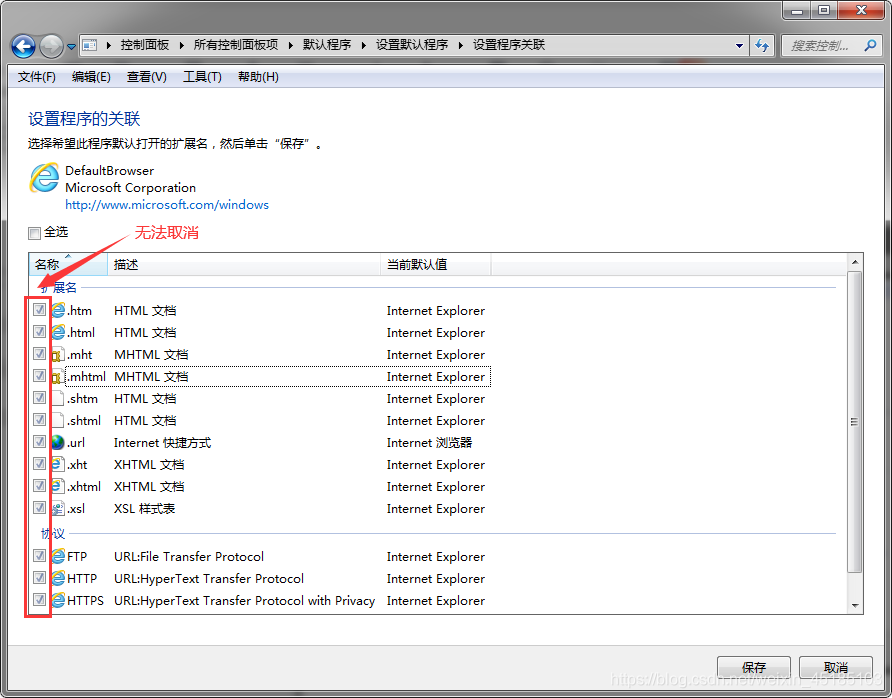Screen dimensions: 892x698
Task: Toggle the HTTP protocol checkbox
Action: click(39, 577)
